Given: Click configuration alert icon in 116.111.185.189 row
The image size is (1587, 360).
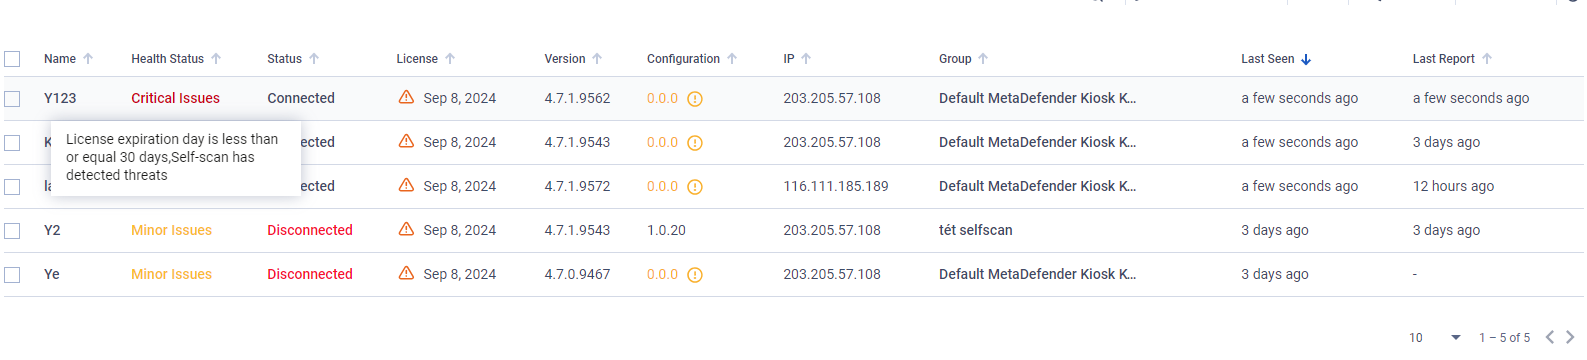Looking at the screenshot, I should click(x=695, y=187).
